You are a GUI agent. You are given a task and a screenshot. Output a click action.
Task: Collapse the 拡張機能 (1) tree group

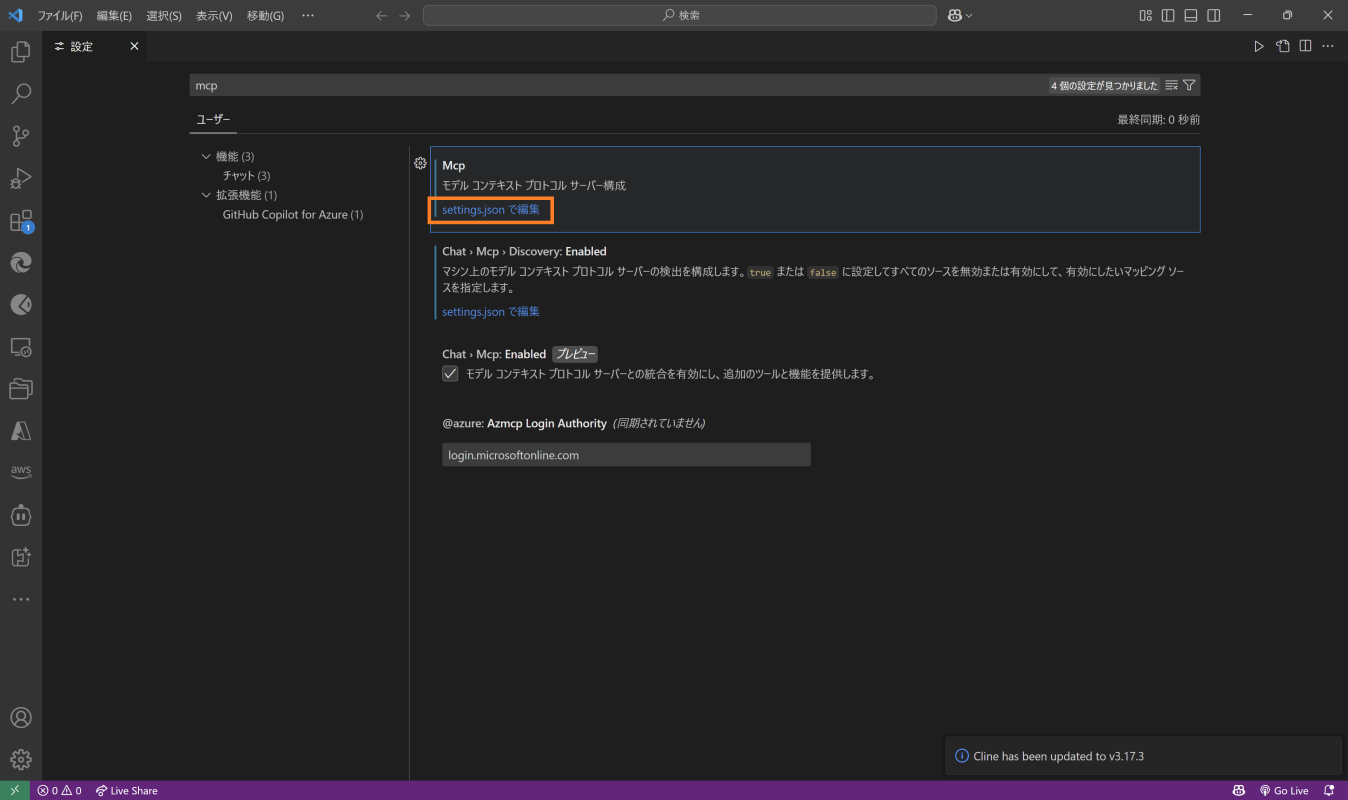tap(206, 195)
